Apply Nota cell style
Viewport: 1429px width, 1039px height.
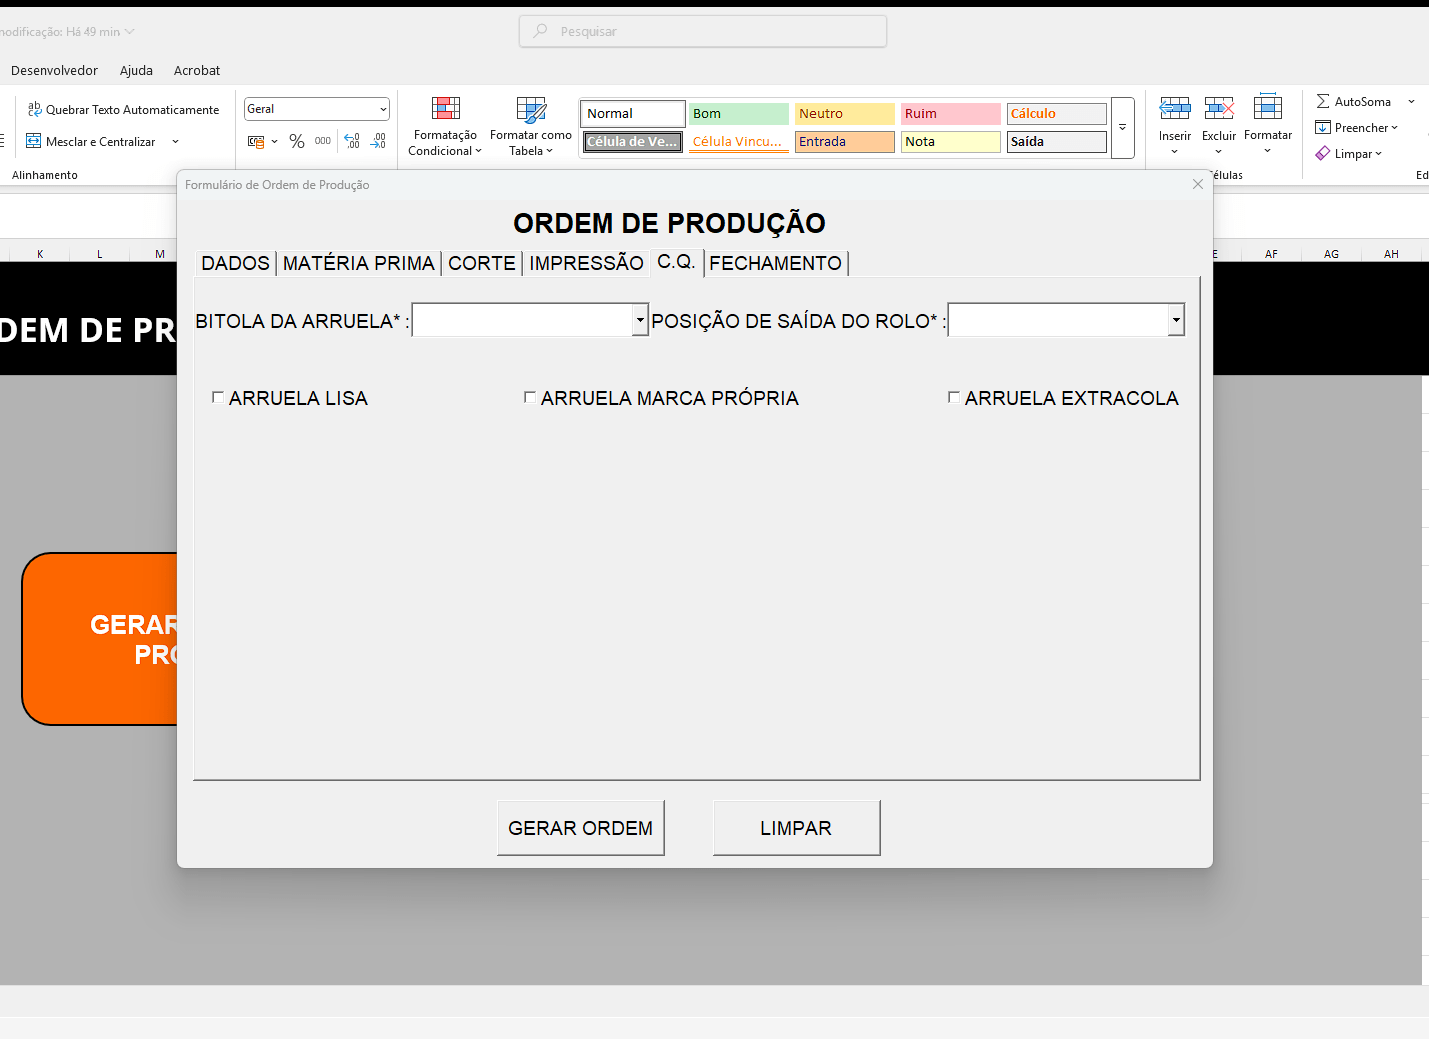pos(951,141)
